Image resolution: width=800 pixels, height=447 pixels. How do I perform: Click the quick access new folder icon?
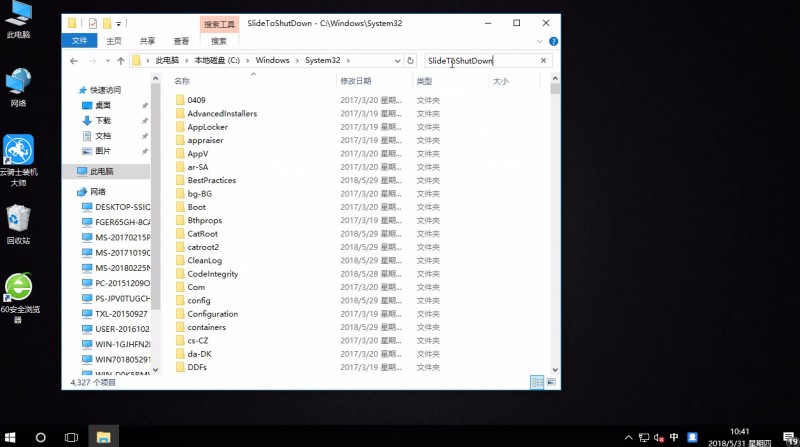tap(107, 23)
